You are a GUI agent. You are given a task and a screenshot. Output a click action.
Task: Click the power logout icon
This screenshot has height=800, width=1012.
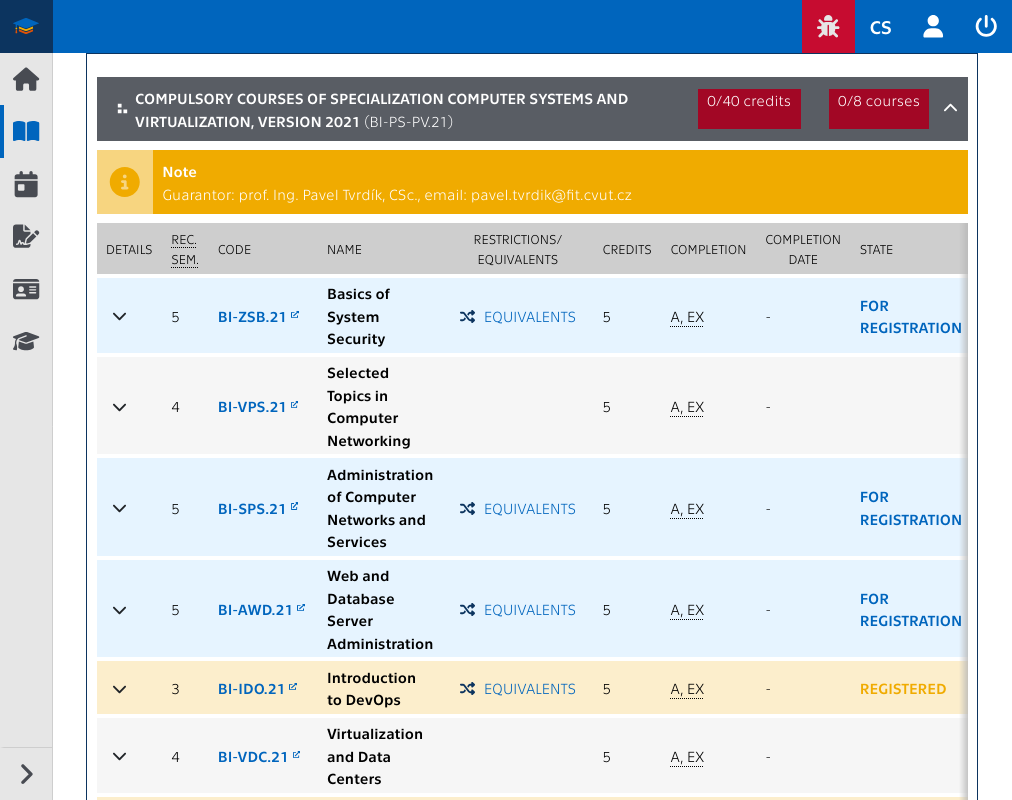986,26
